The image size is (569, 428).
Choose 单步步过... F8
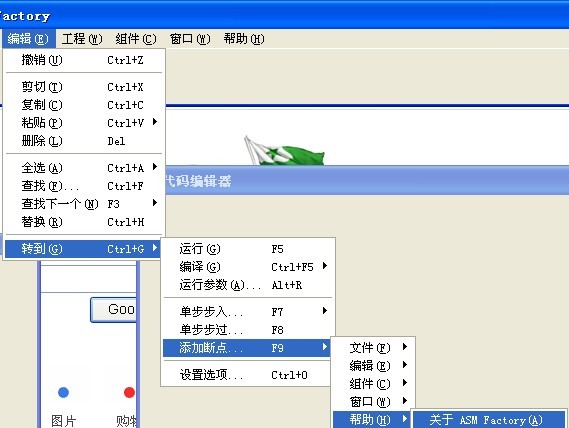247,330
